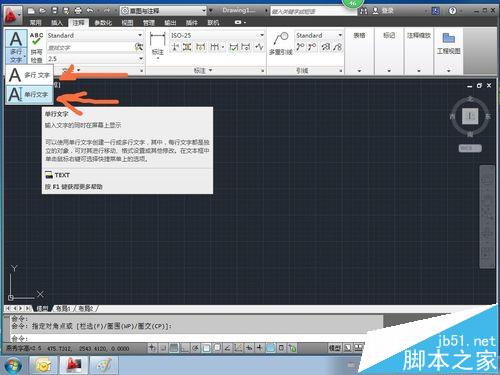500x375 pixels.
Task: Click the 工程视图 folder icon
Action: (x=448, y=38)
